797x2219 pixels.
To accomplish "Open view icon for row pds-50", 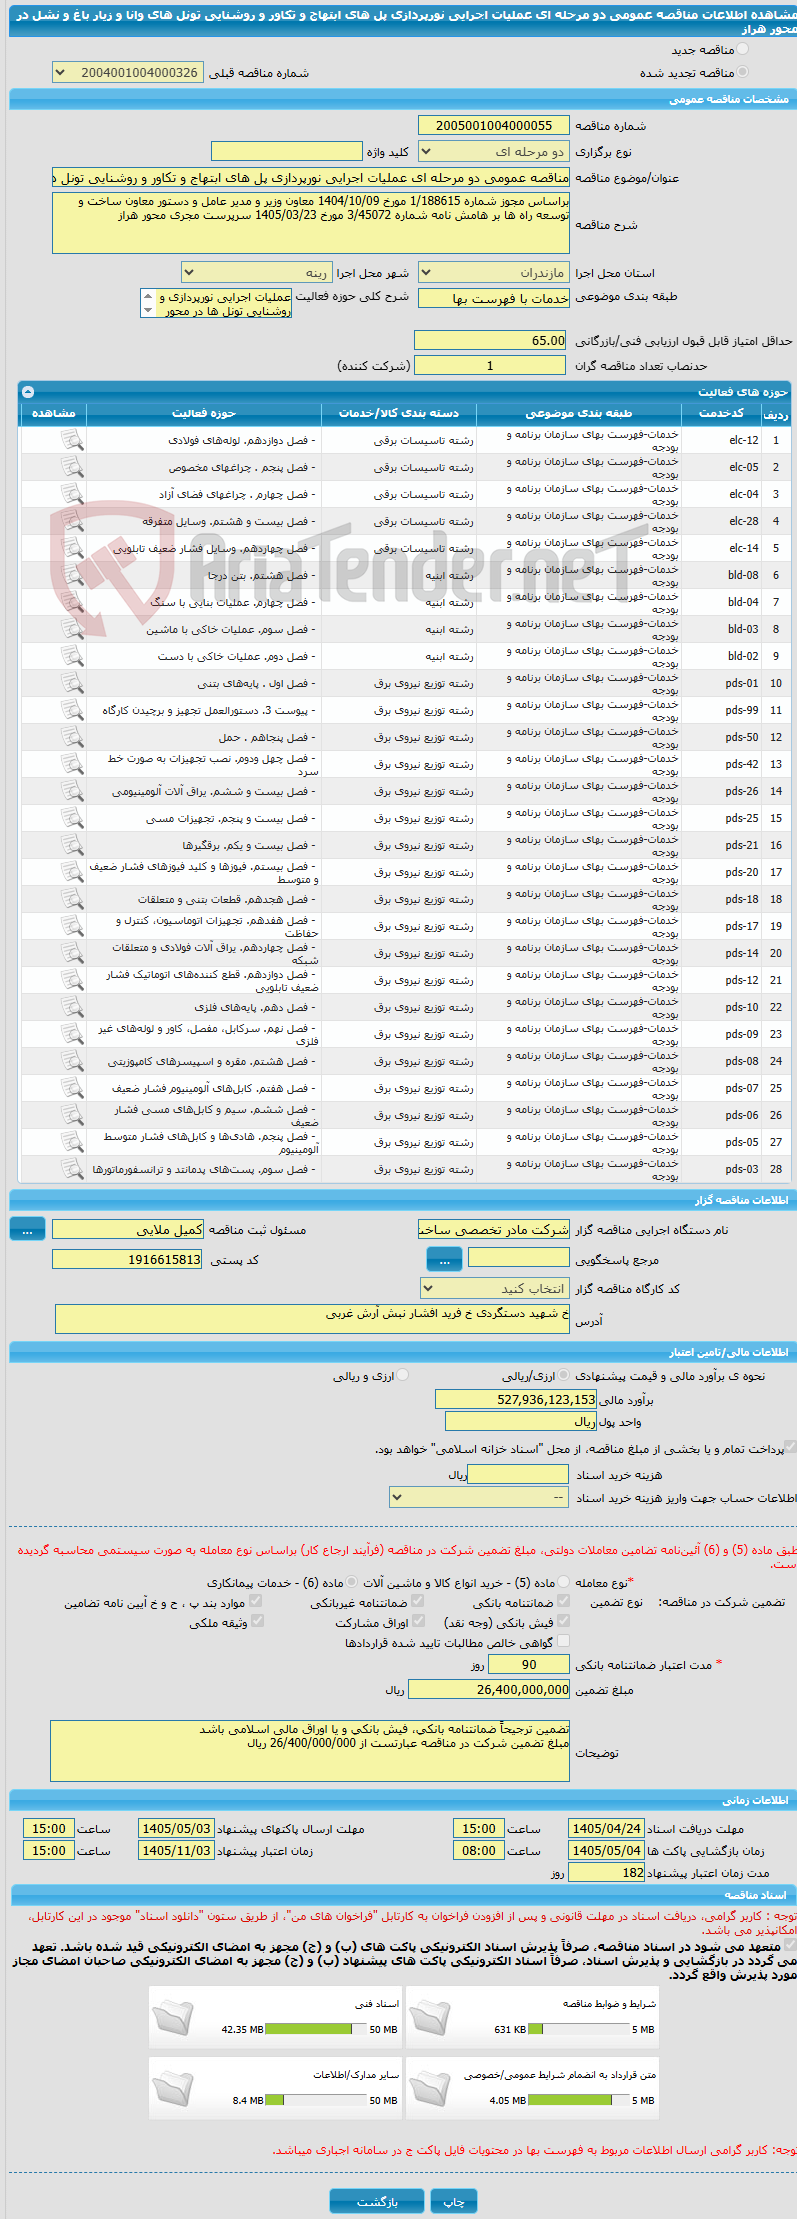I will pyautogui.click(x=72, y=737).
